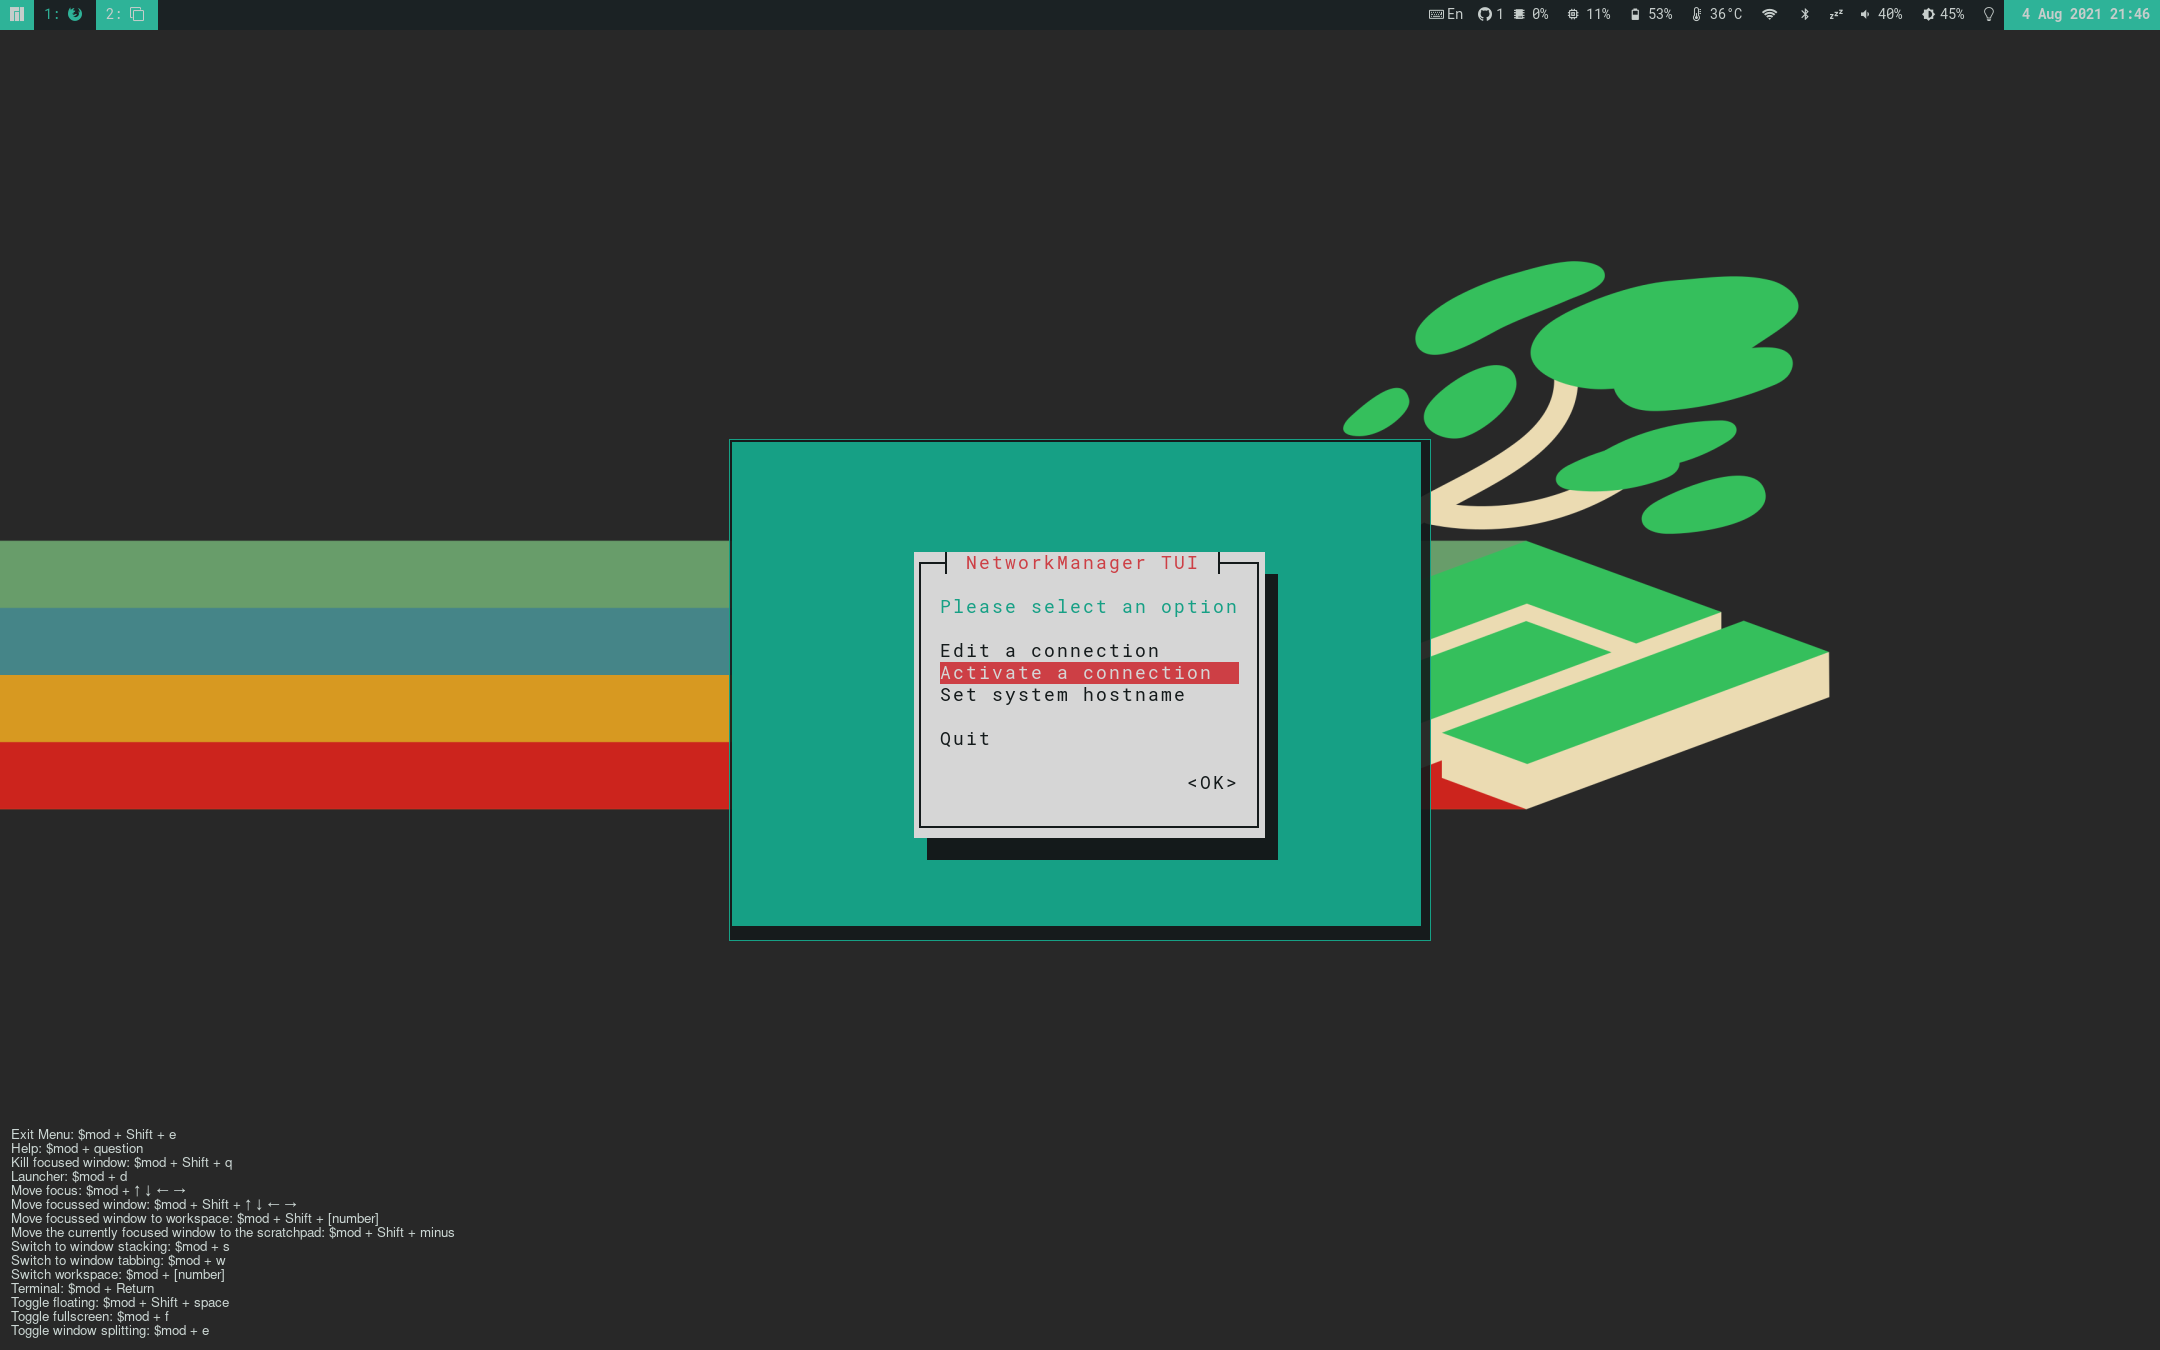Click the CPU usage 11% indicator
Viewport: 2160px width, 1350px height.
[1589, 14]
